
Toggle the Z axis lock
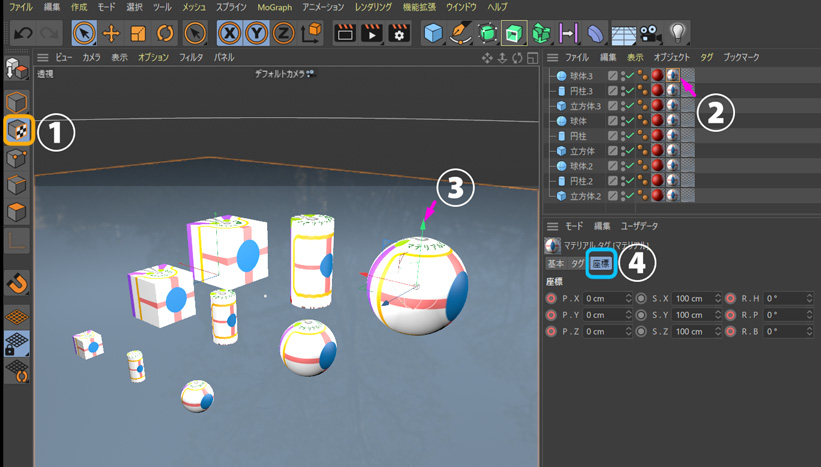284,33
